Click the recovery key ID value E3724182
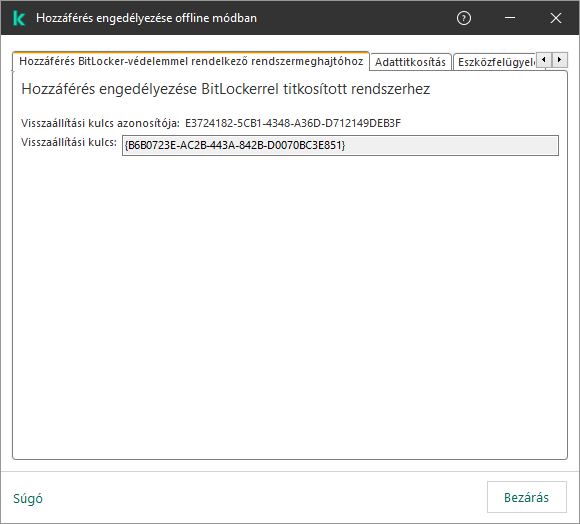580x524 pixels. pyautogui.click(x=293, y=123)
